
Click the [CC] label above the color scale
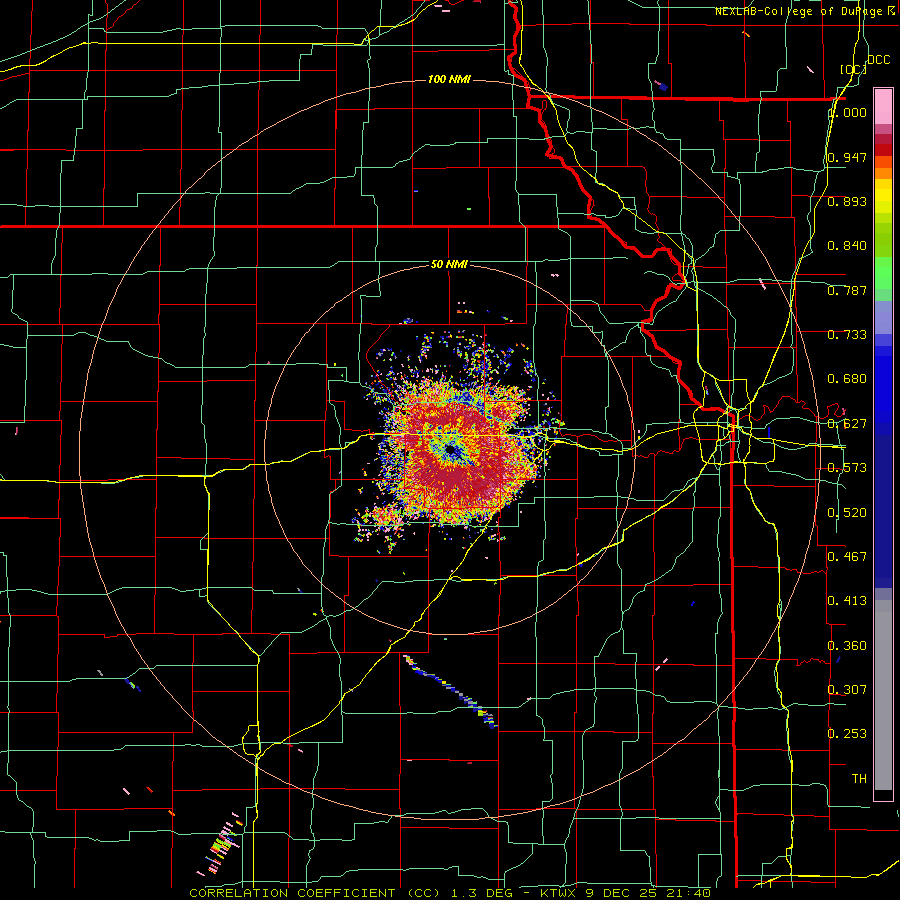[x=854, y=69]
